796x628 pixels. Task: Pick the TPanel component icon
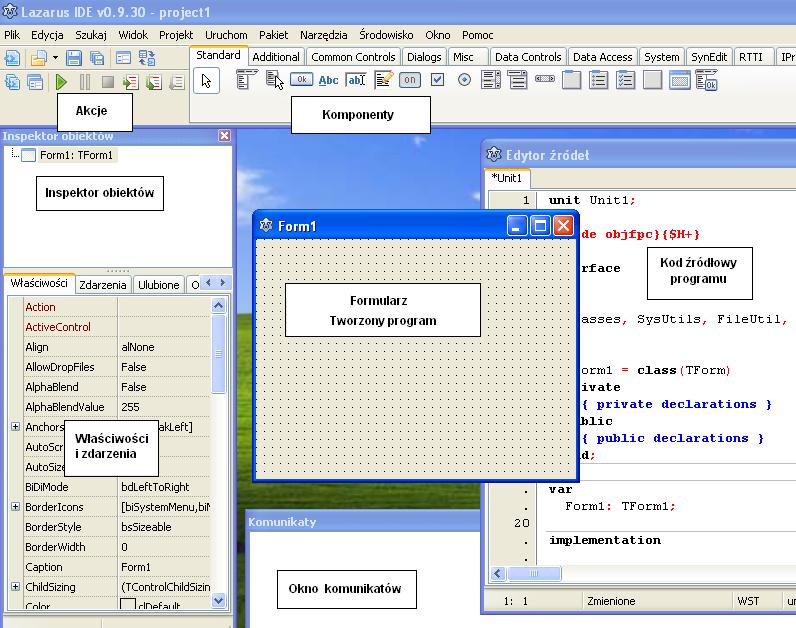click(x=652, y=80)
